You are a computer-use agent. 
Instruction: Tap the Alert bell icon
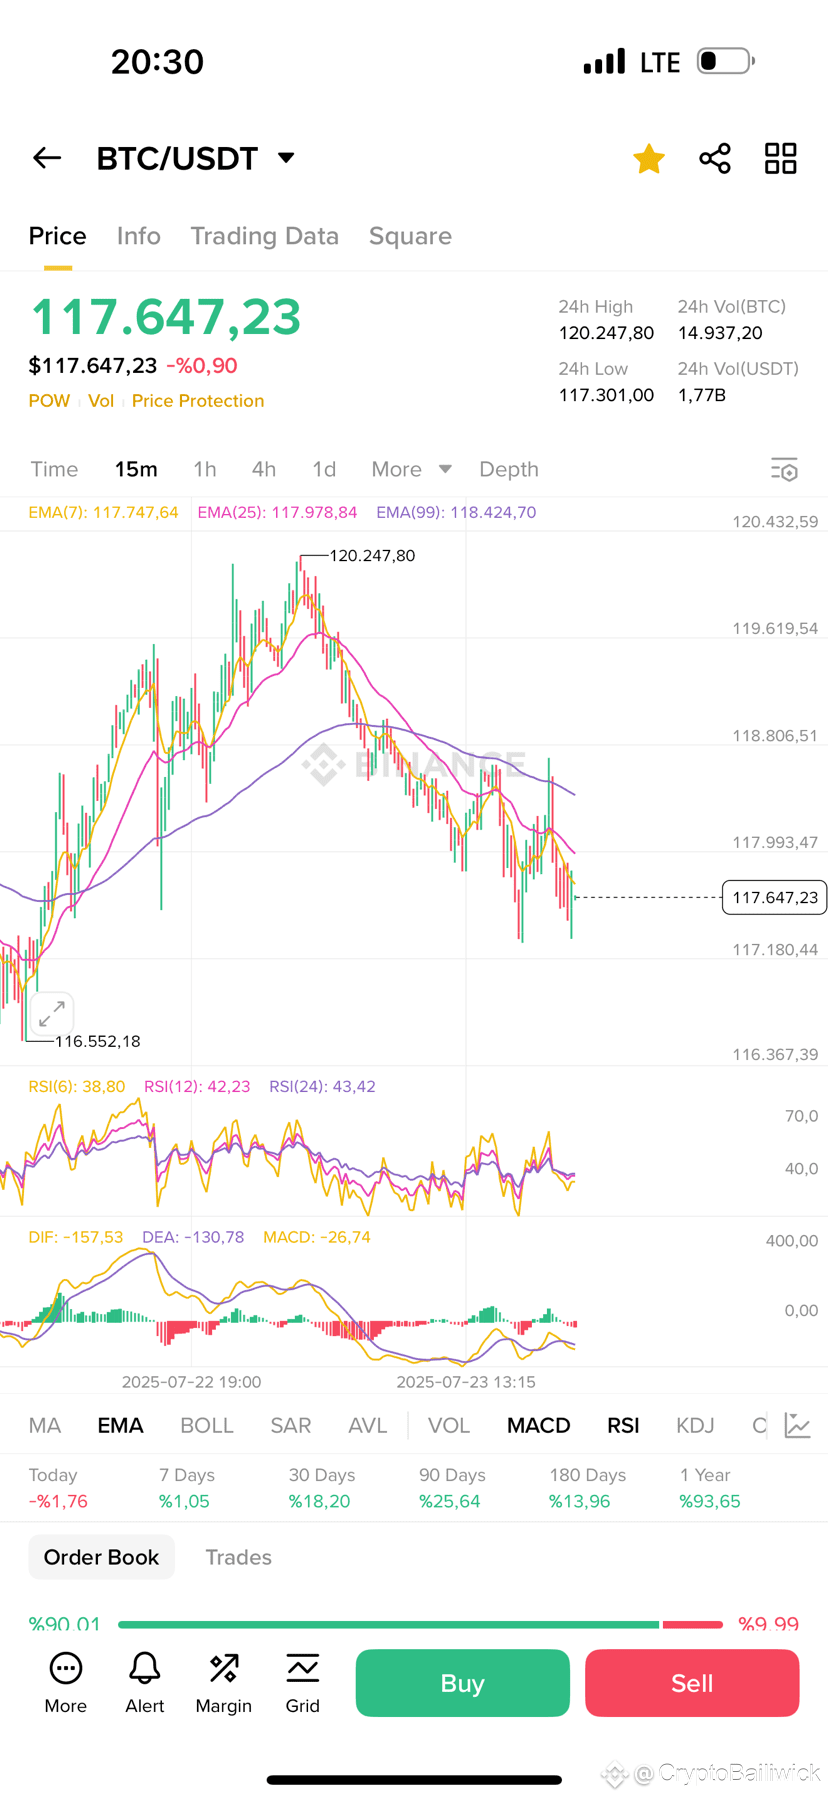pos(145,1668)
